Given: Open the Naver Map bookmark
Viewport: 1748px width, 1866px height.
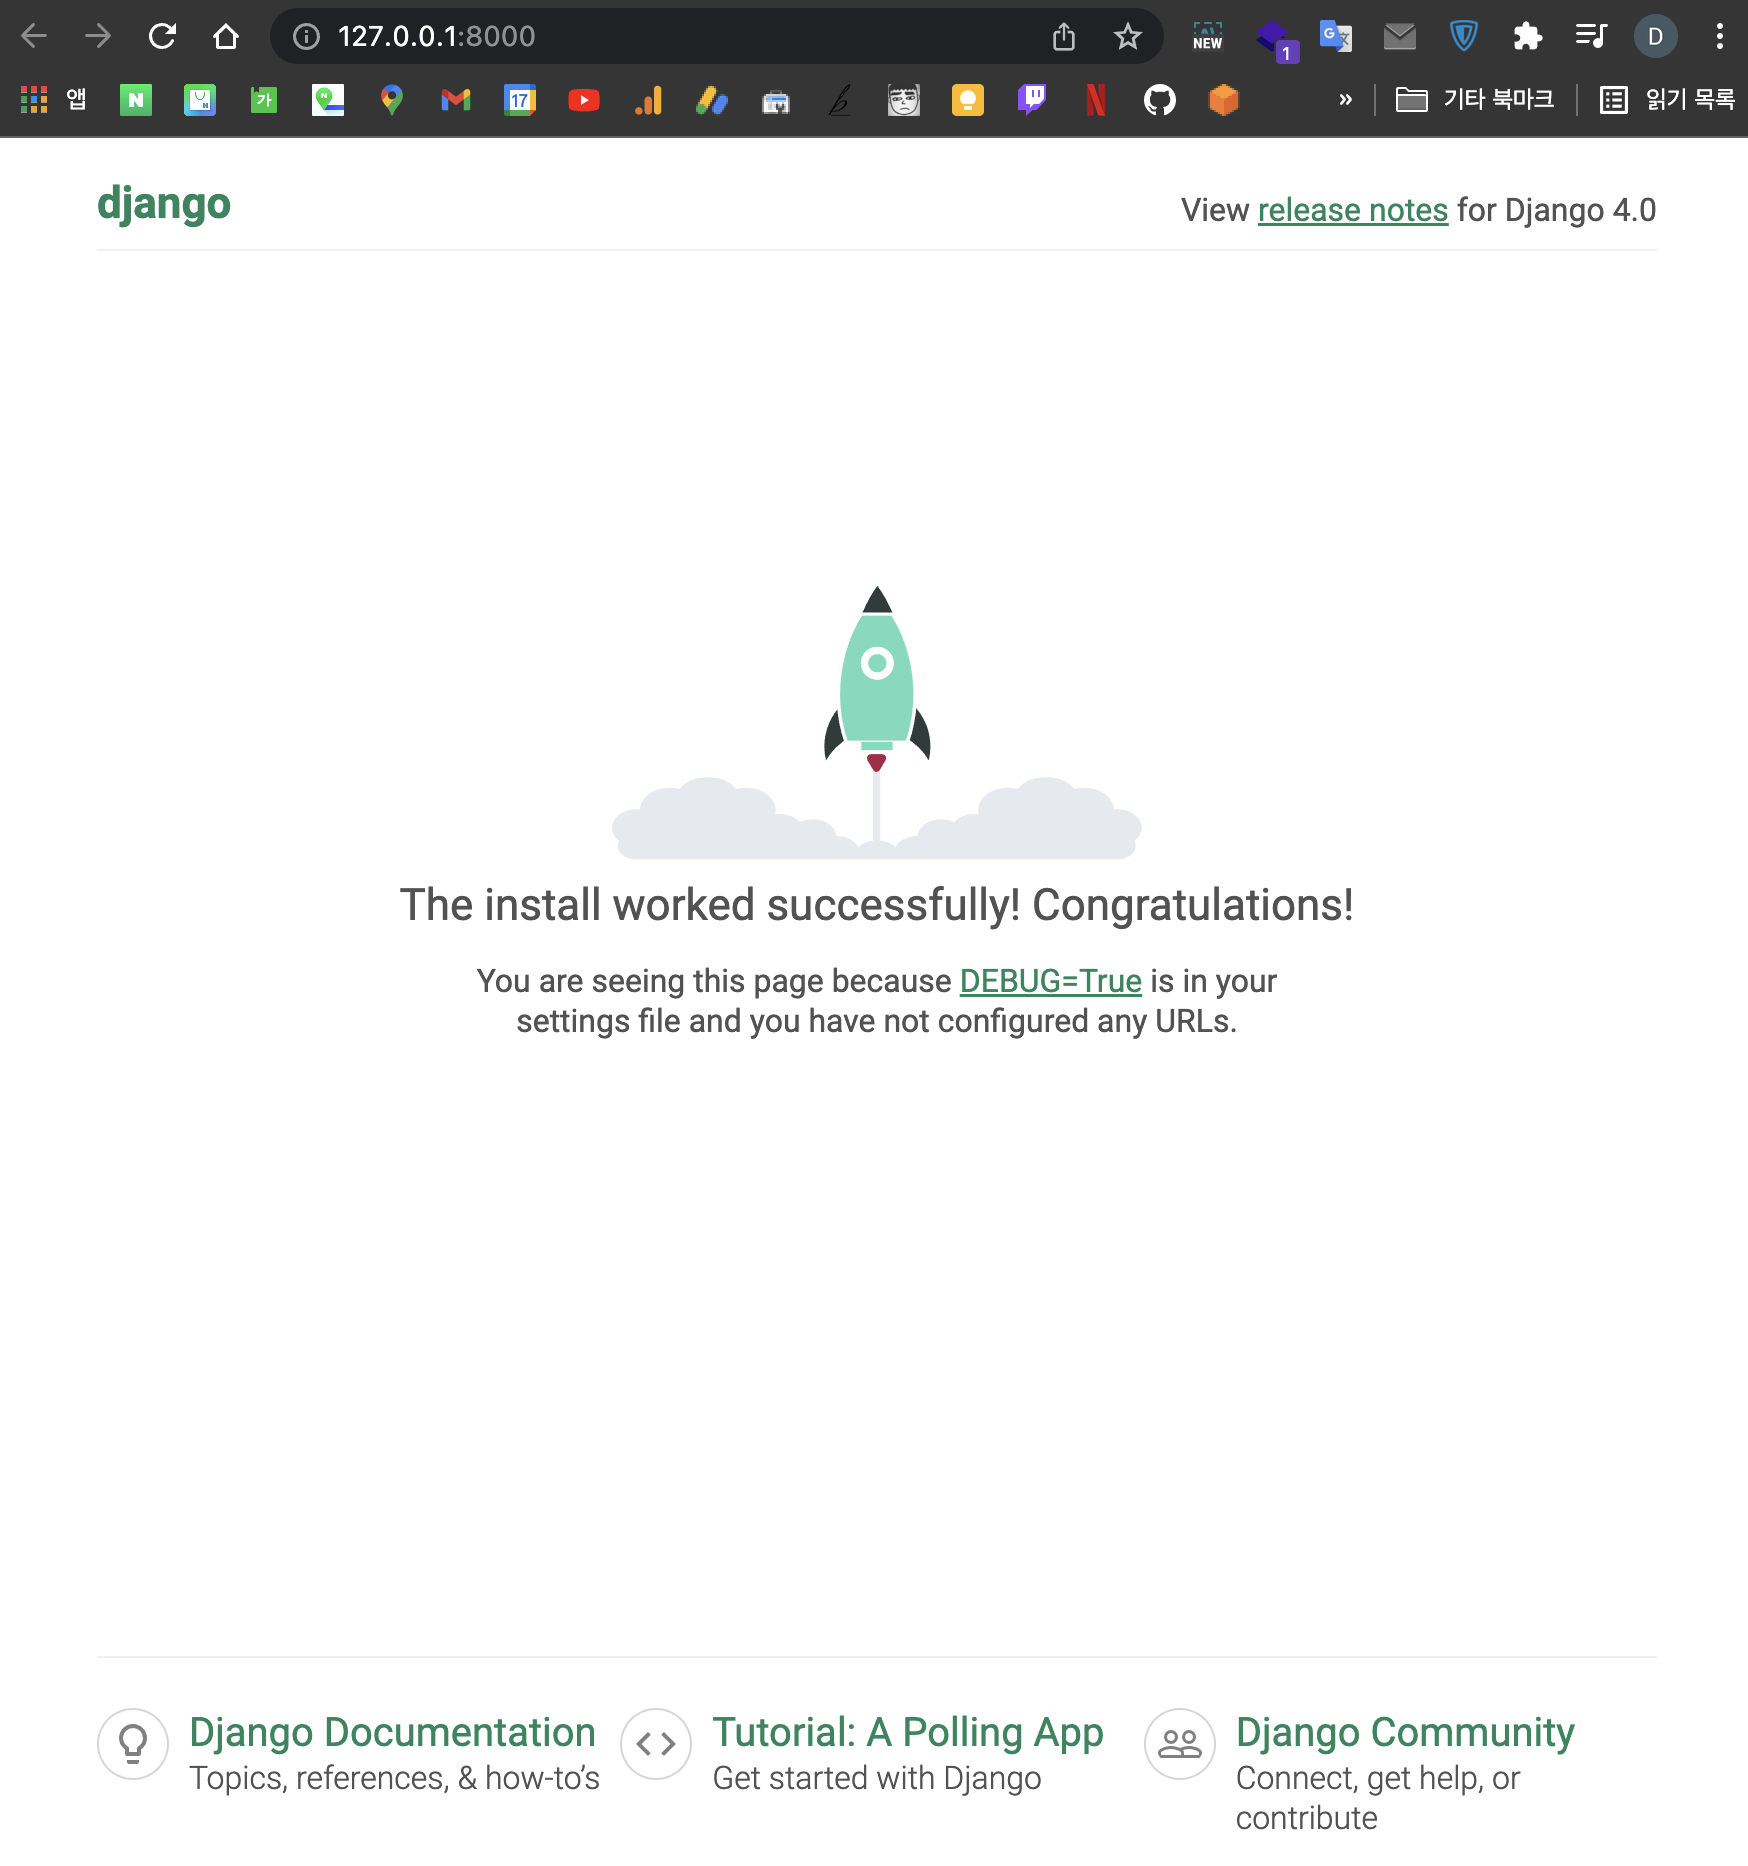Looking at the screenshot, I should point(328,100).
